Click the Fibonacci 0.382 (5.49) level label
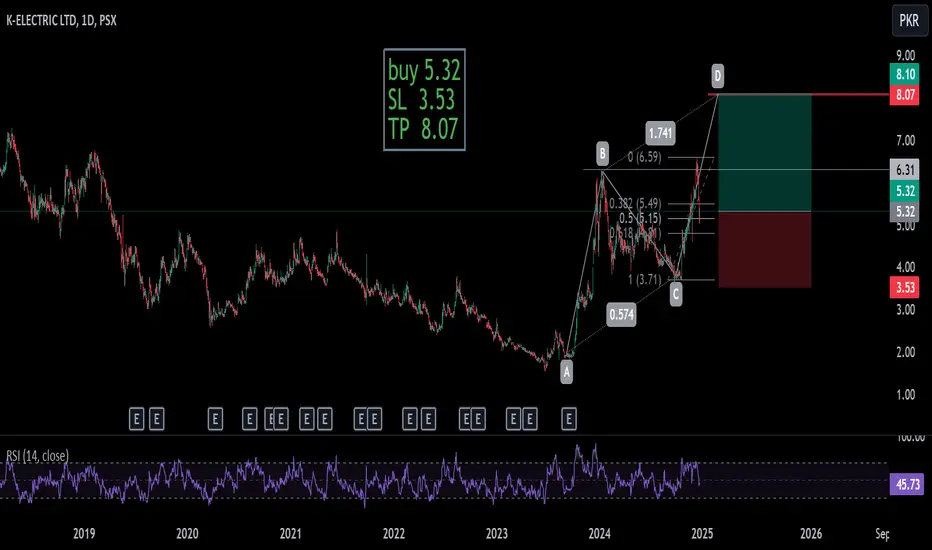932x550 pixels. pyautogui.click(x=635, y=203)
